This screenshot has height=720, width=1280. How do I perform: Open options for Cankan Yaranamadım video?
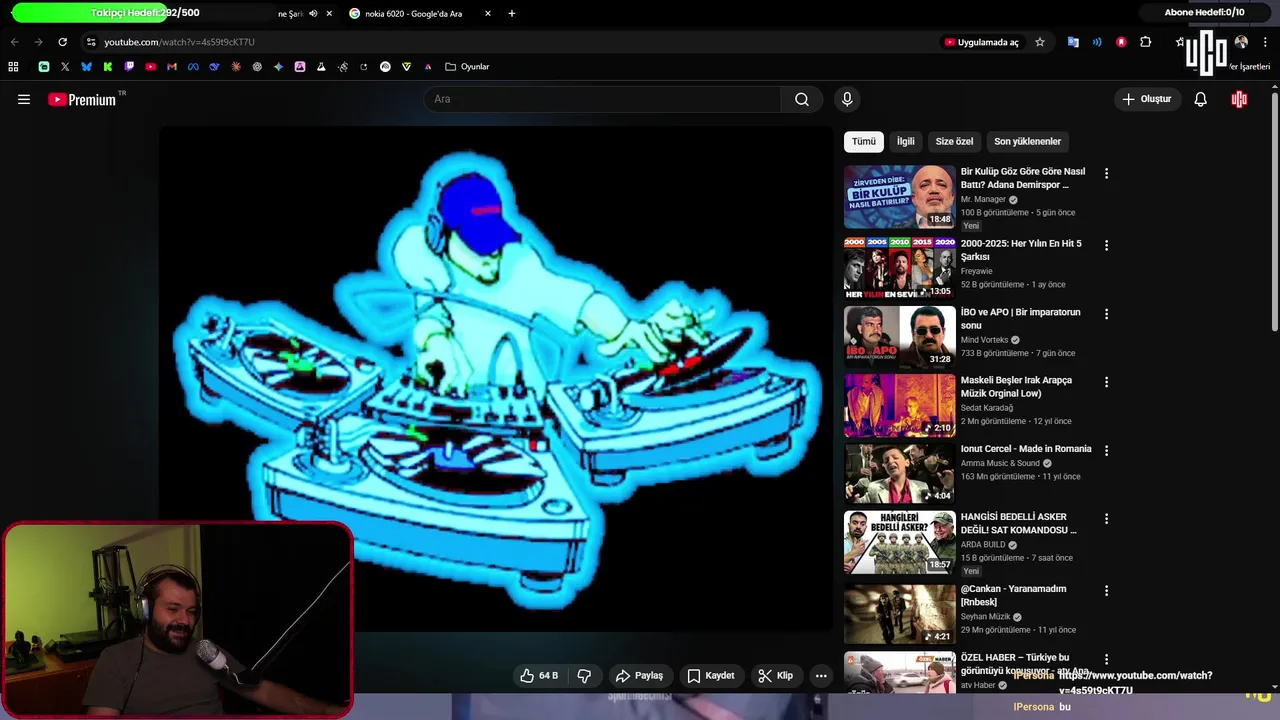click(1106, 591)
